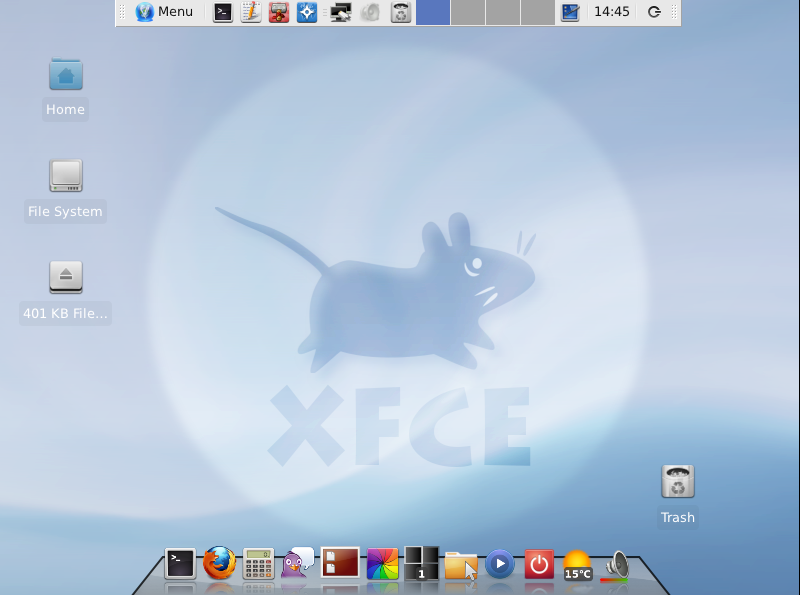
Task: Click the greyed speaker panel icon
Action: tap(370, 12)
